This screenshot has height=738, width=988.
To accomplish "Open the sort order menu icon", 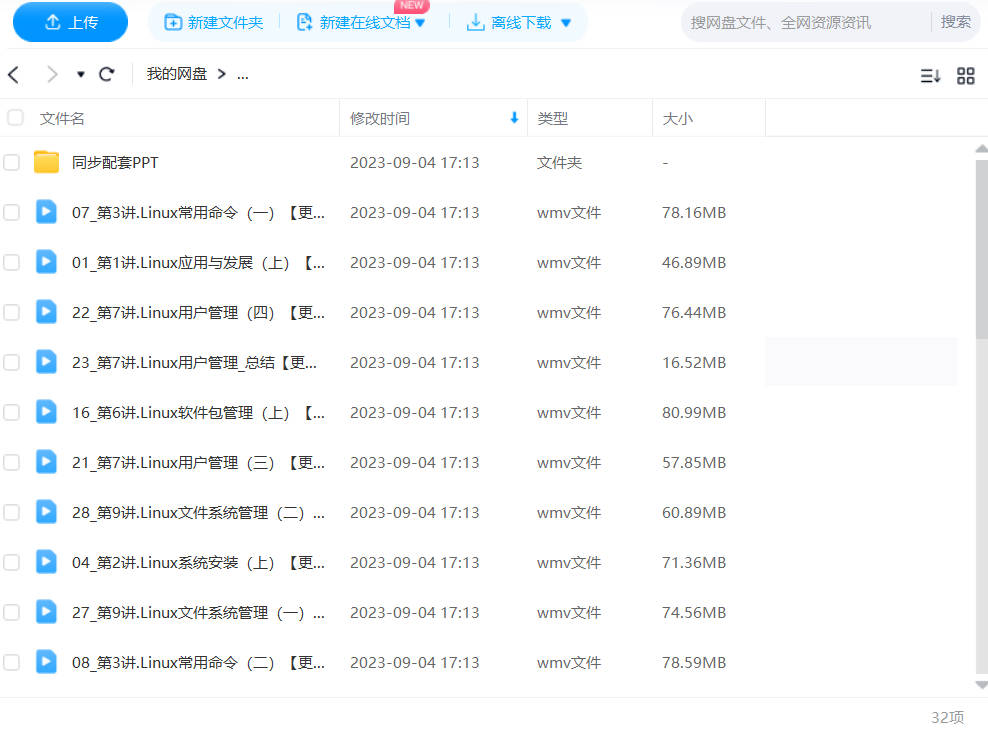I will (930, 76).
